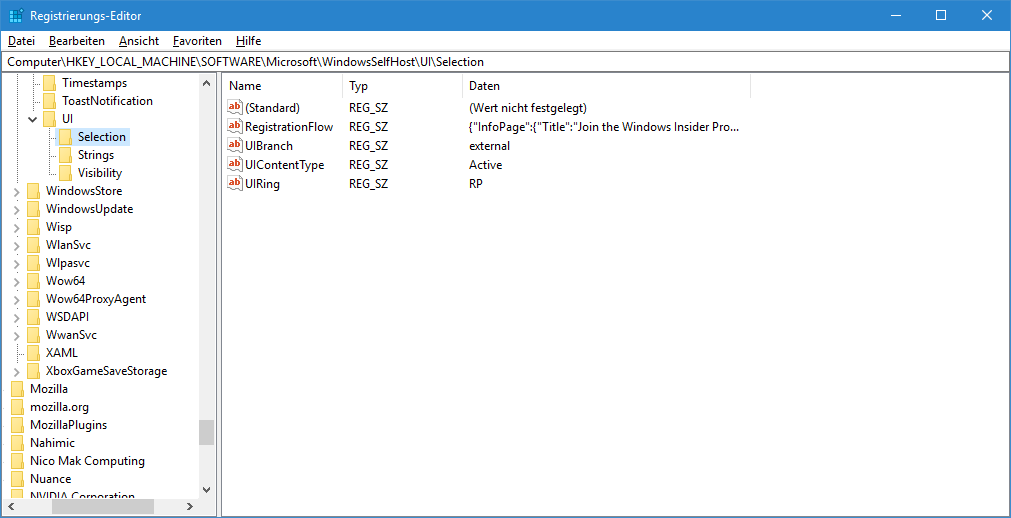Image resolution: width=1011 pixels, height=518 pixels.
Task: Click the Selection key folder icon
Action: click(x=65, y=137)
